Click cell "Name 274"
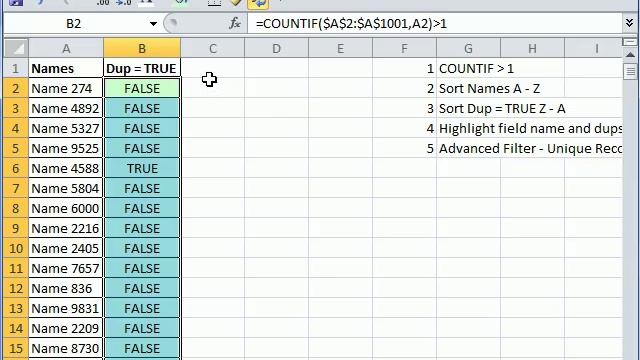The width and height of the screenshot is (640, 360). pyautogui.click(x=66, y=88)
